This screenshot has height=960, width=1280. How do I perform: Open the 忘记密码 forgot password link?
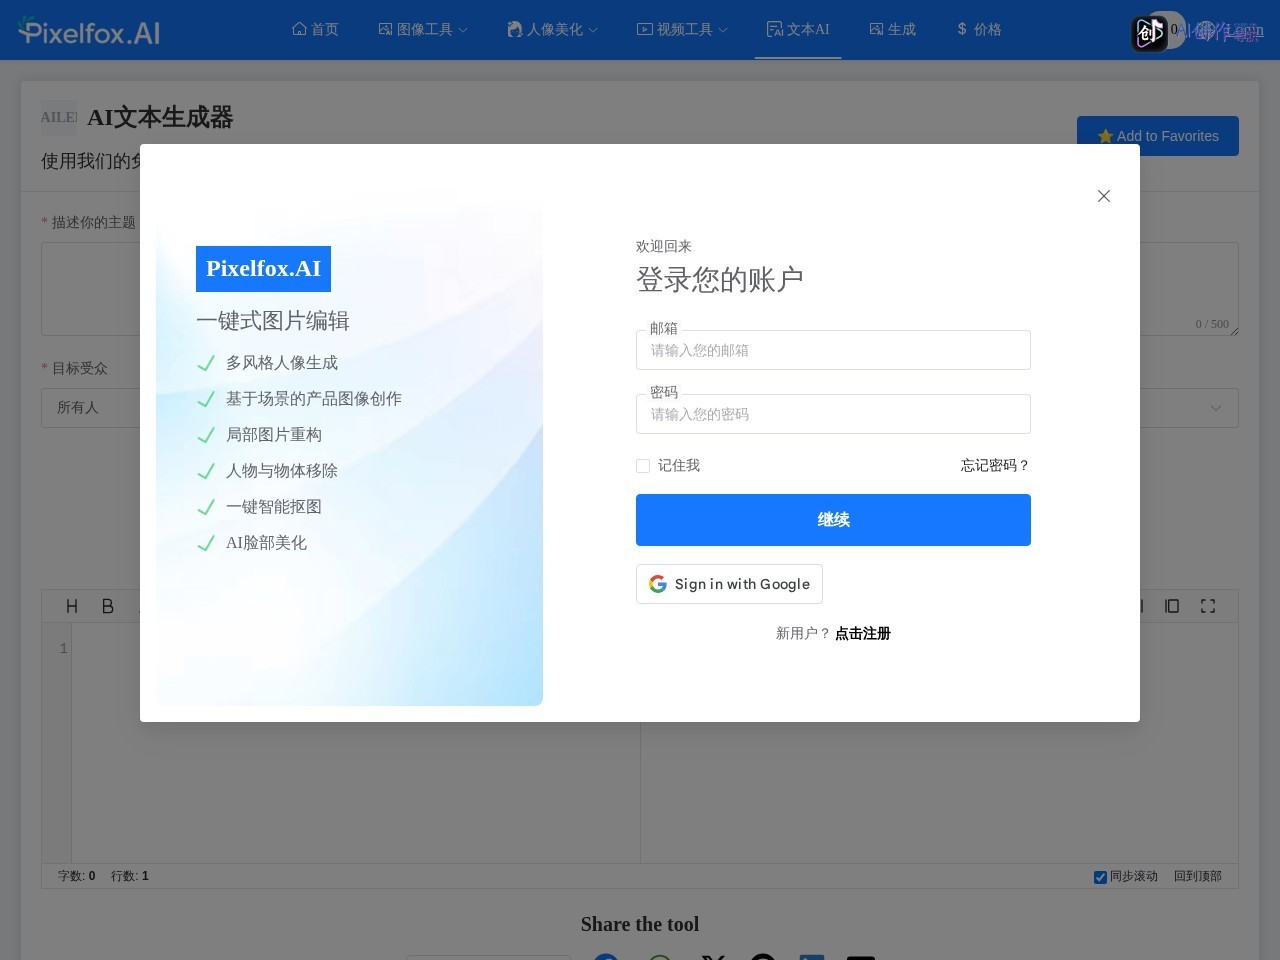[995, 465]
